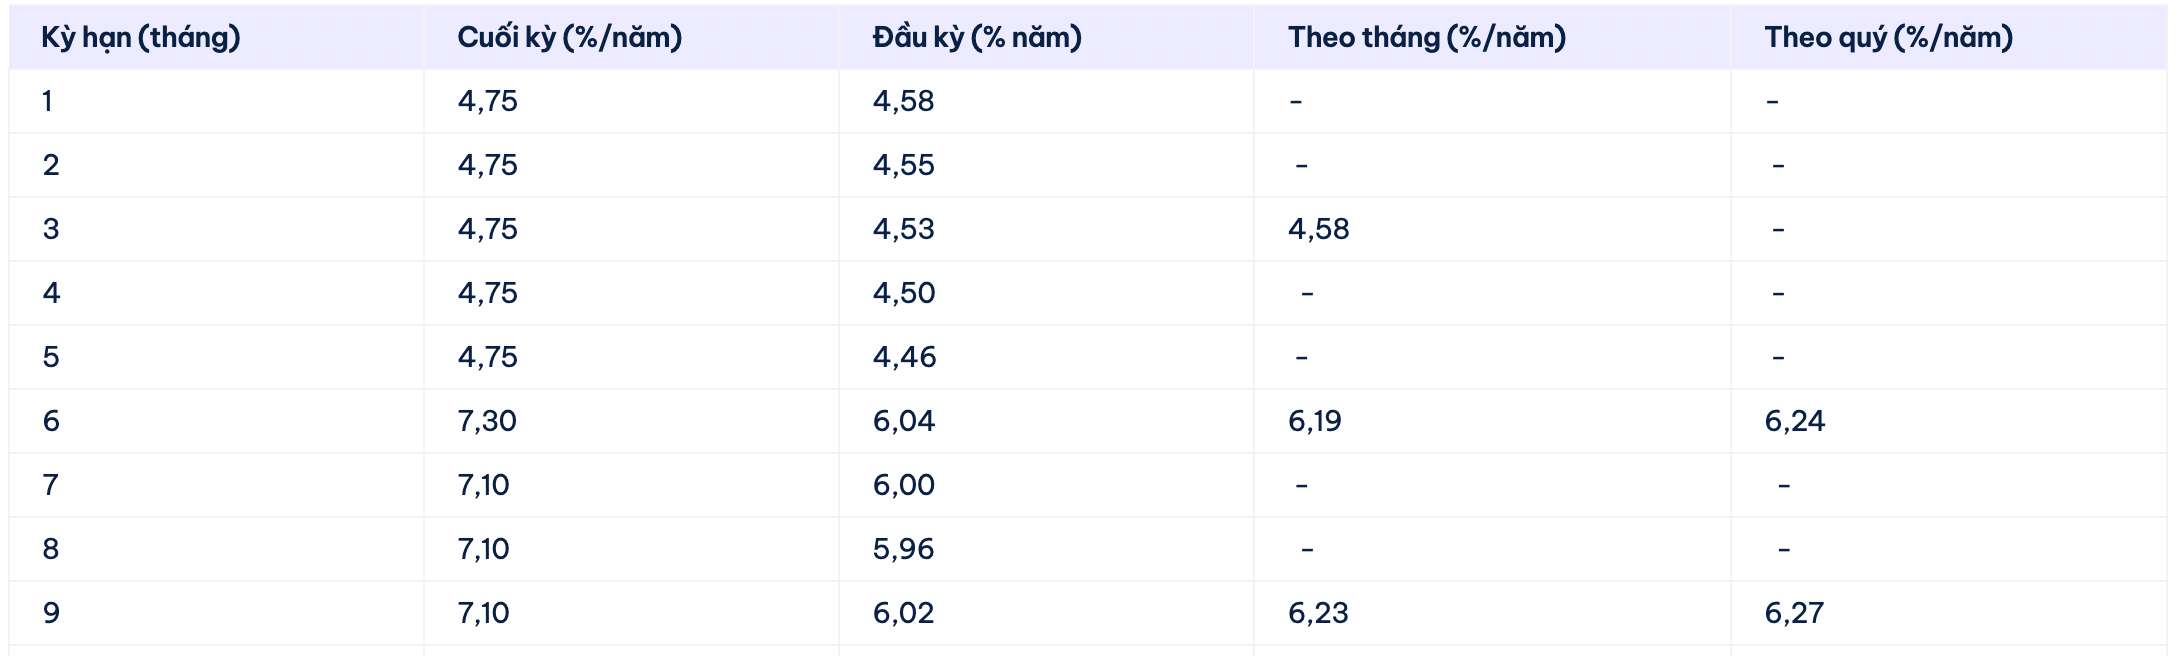Select the "Theo quý (%/năm)" column header

click(1888, 38)
